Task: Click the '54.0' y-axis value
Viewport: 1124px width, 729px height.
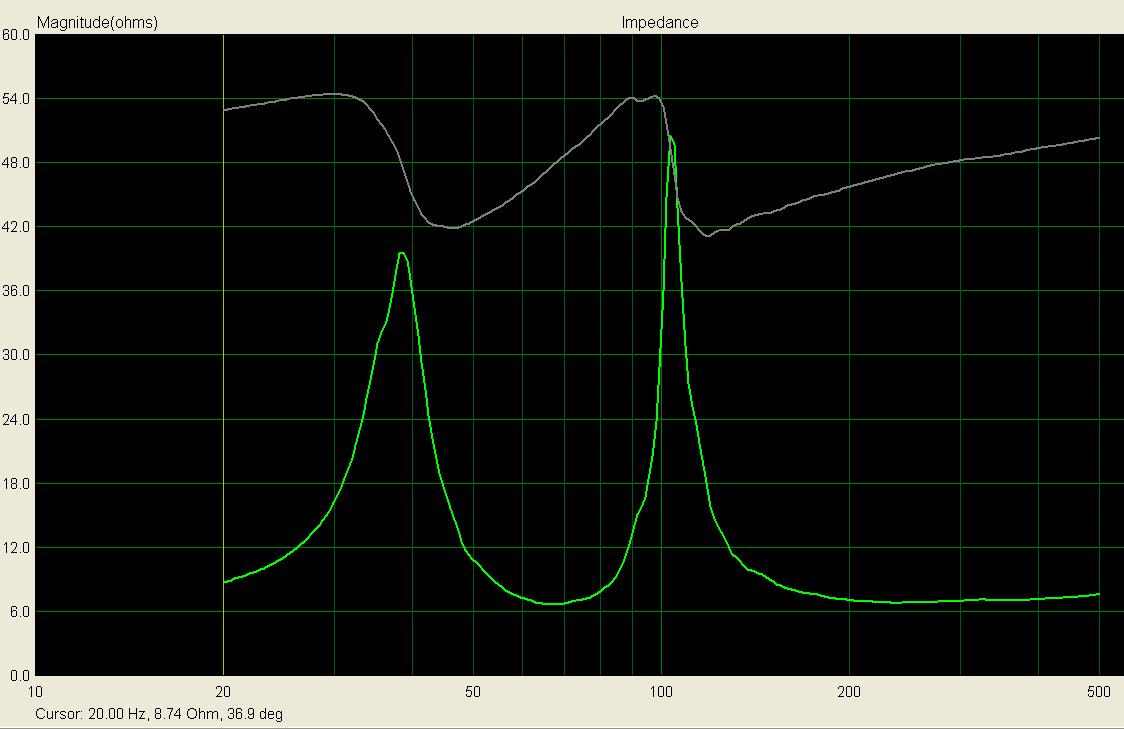Action: 16,99
